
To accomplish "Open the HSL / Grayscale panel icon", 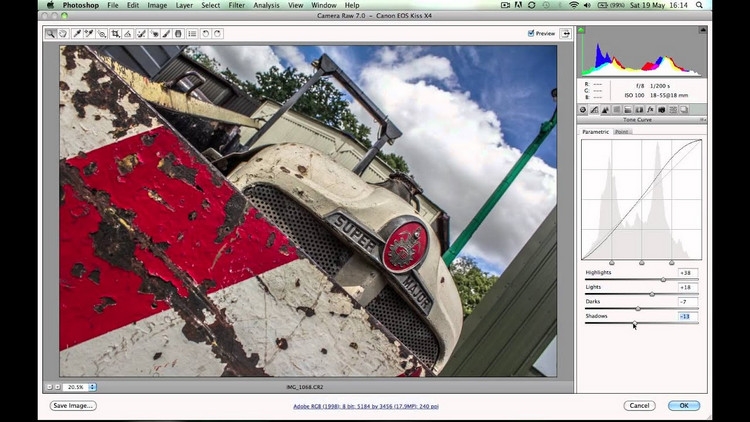I will point(617,110).
